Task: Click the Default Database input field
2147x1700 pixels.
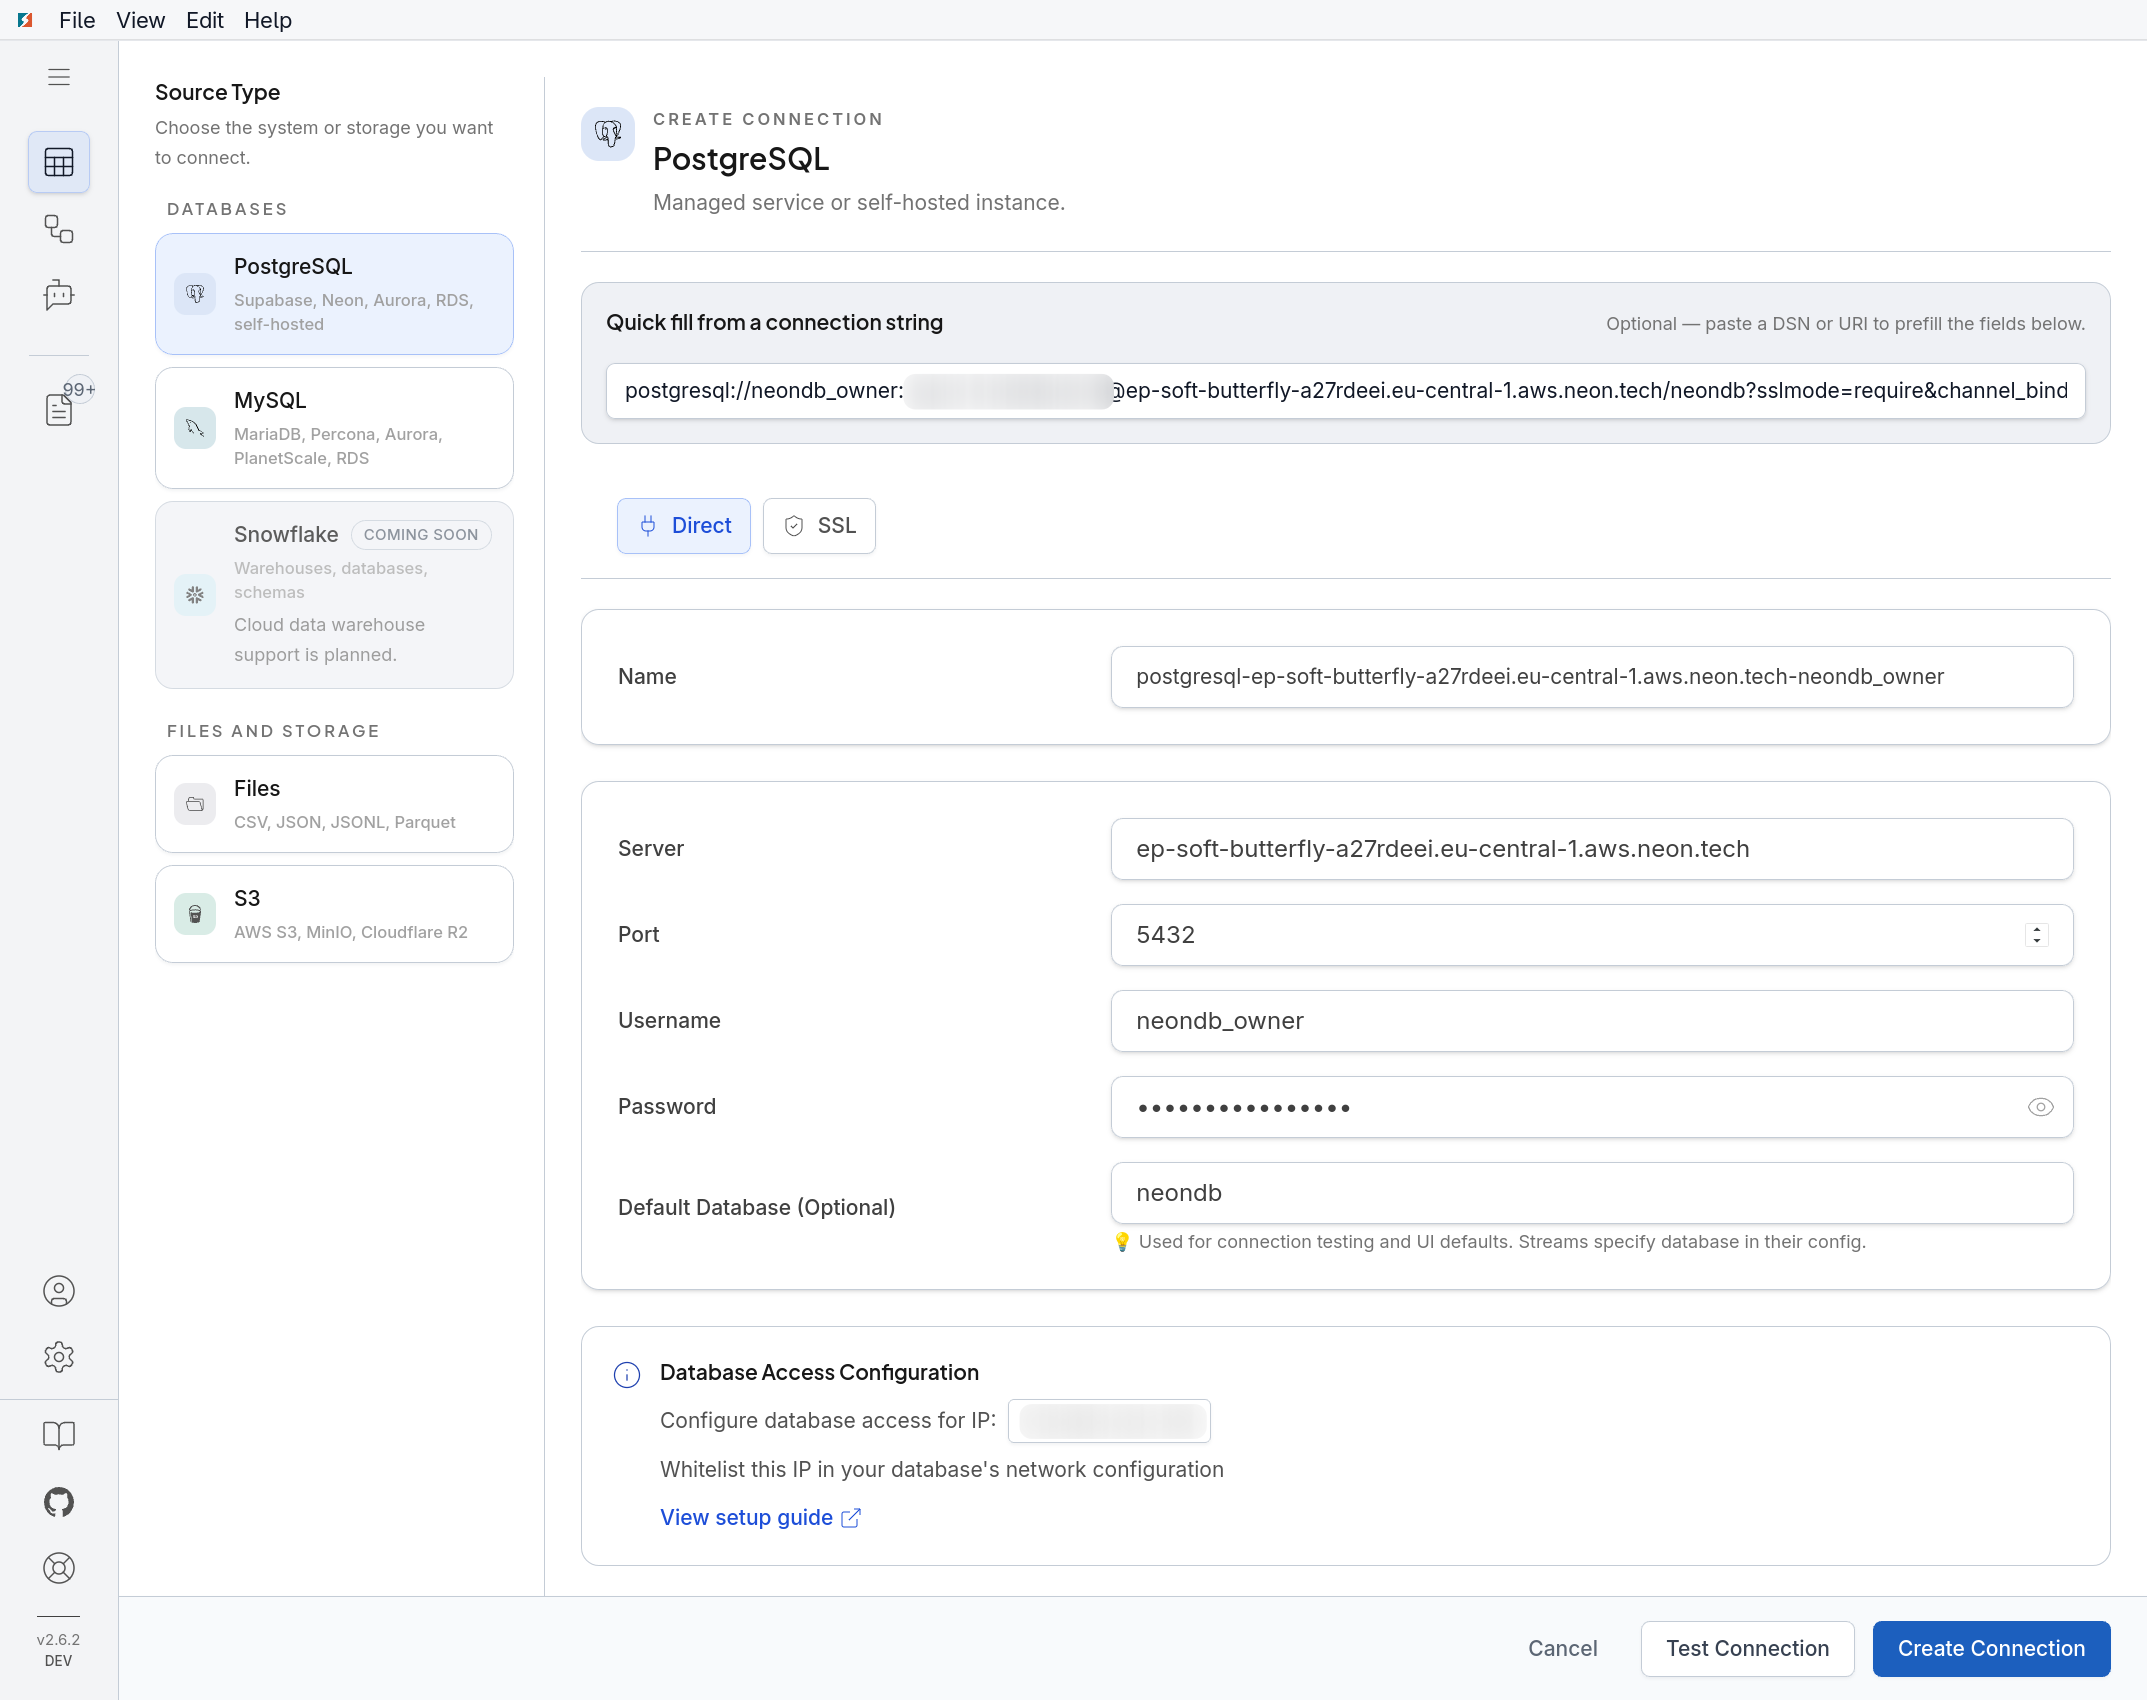Action: coord(1592,1193)
